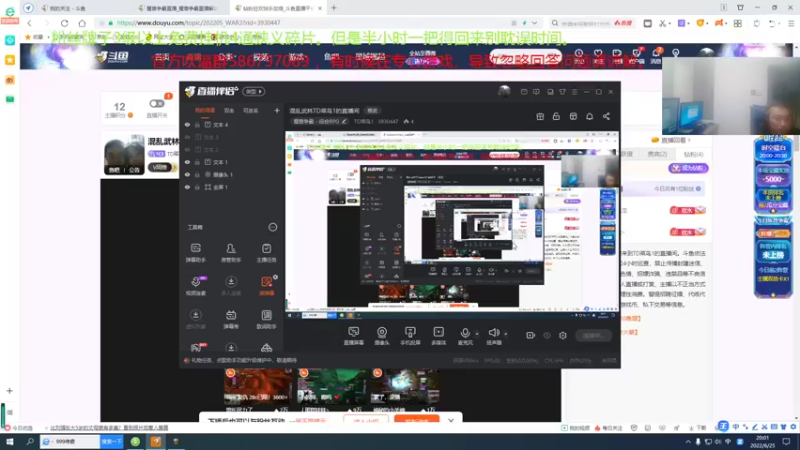This screenshot has height=450, width=800.
Task: Add a 多媒体 media source
Action: coord(438,336)
